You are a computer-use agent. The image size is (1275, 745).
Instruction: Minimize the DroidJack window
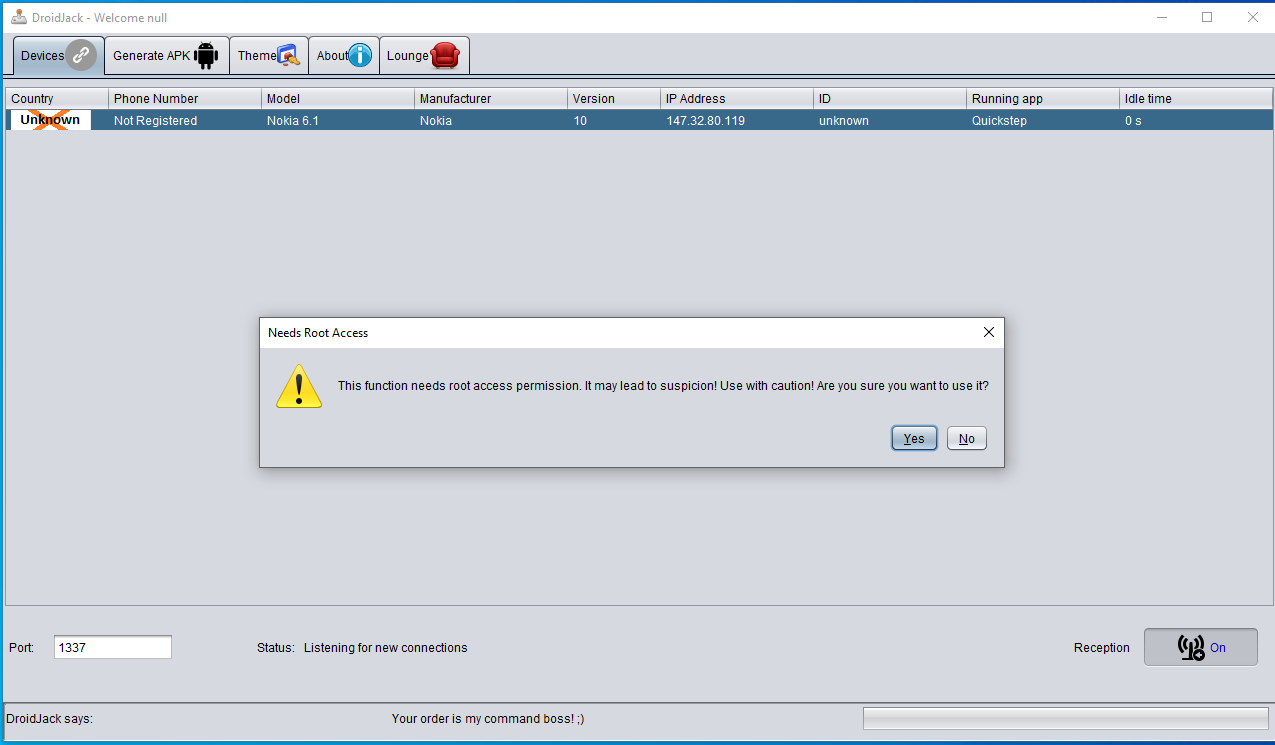coord(1162,17)
